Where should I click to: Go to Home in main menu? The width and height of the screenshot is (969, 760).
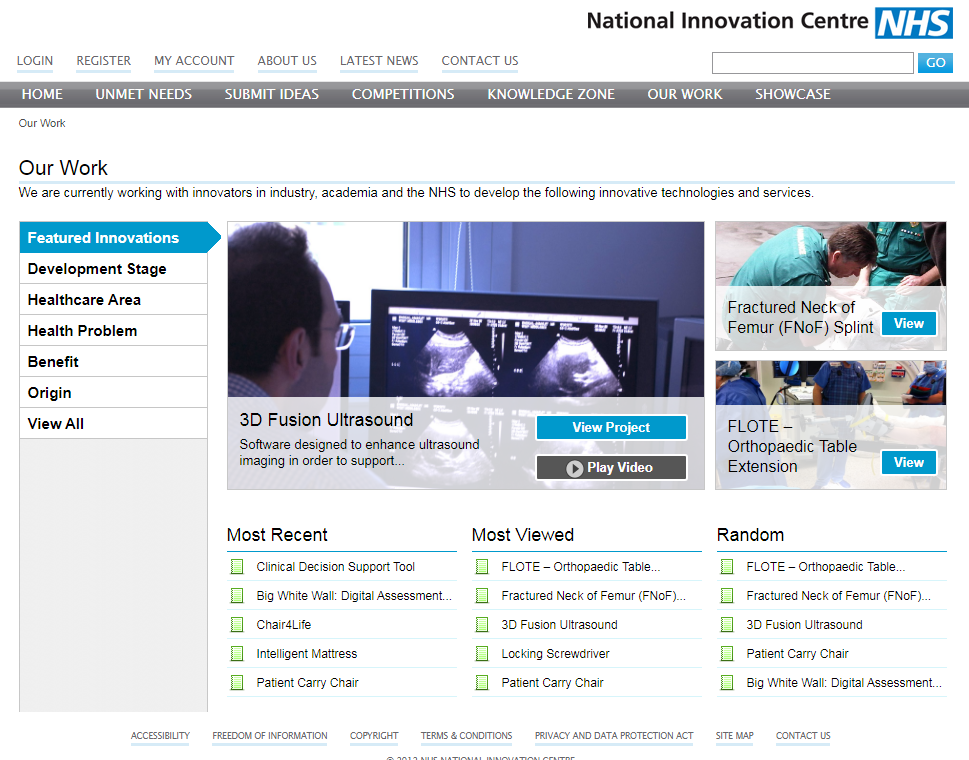point(42,95)
